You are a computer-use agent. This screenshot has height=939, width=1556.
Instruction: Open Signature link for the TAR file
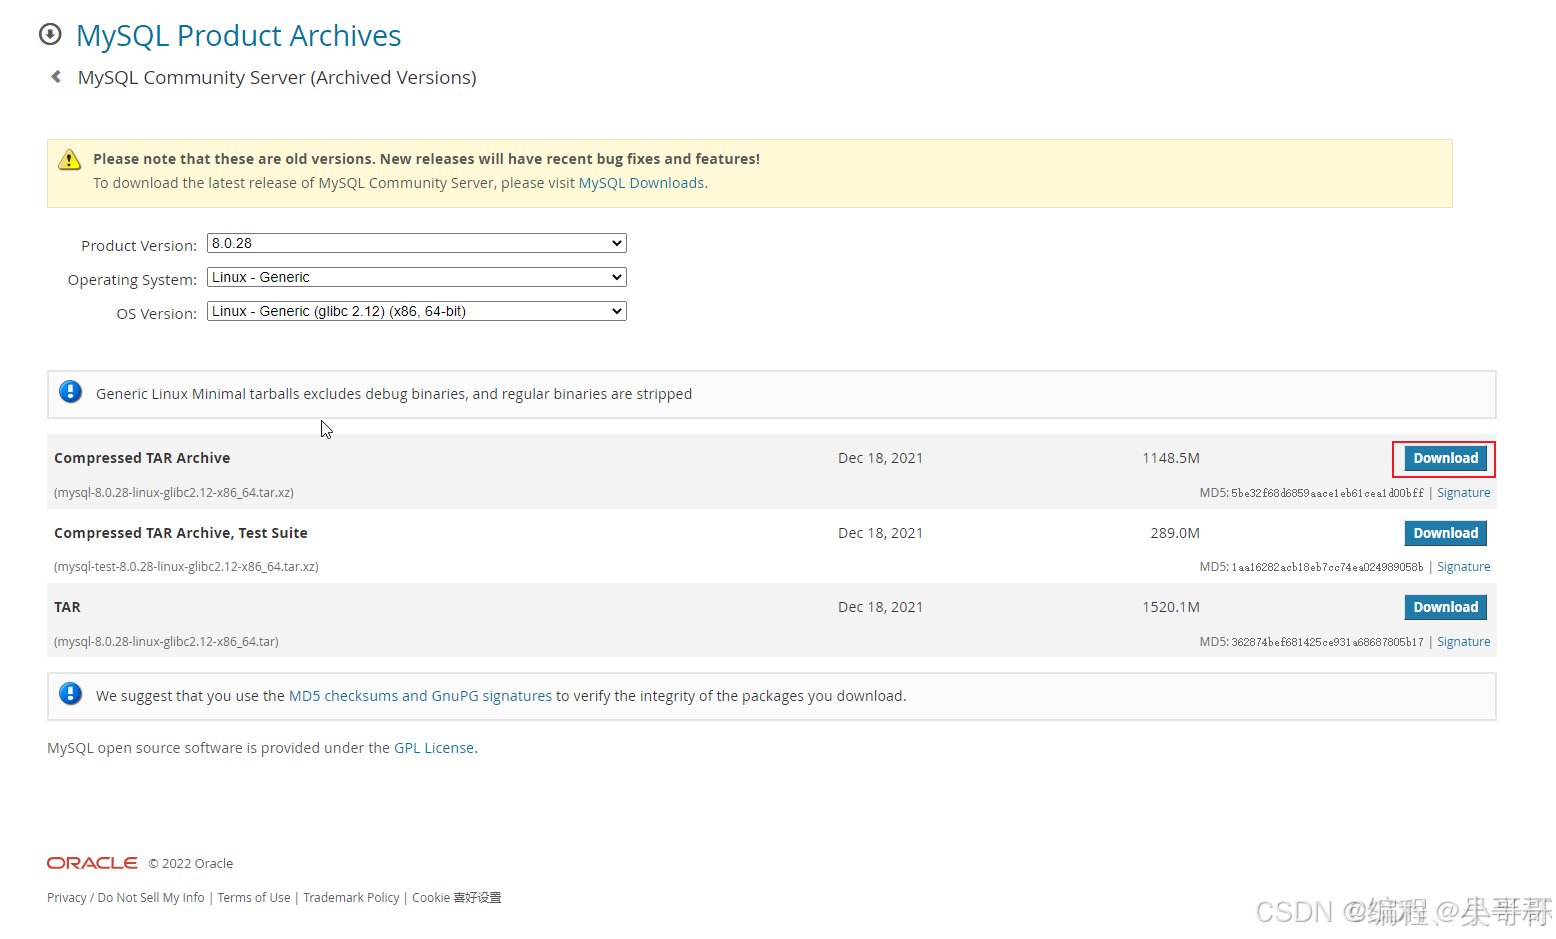point(1463,642)
